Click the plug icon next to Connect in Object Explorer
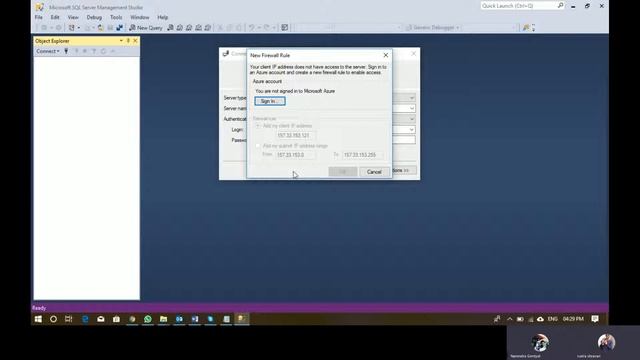 tap(66, 51)
